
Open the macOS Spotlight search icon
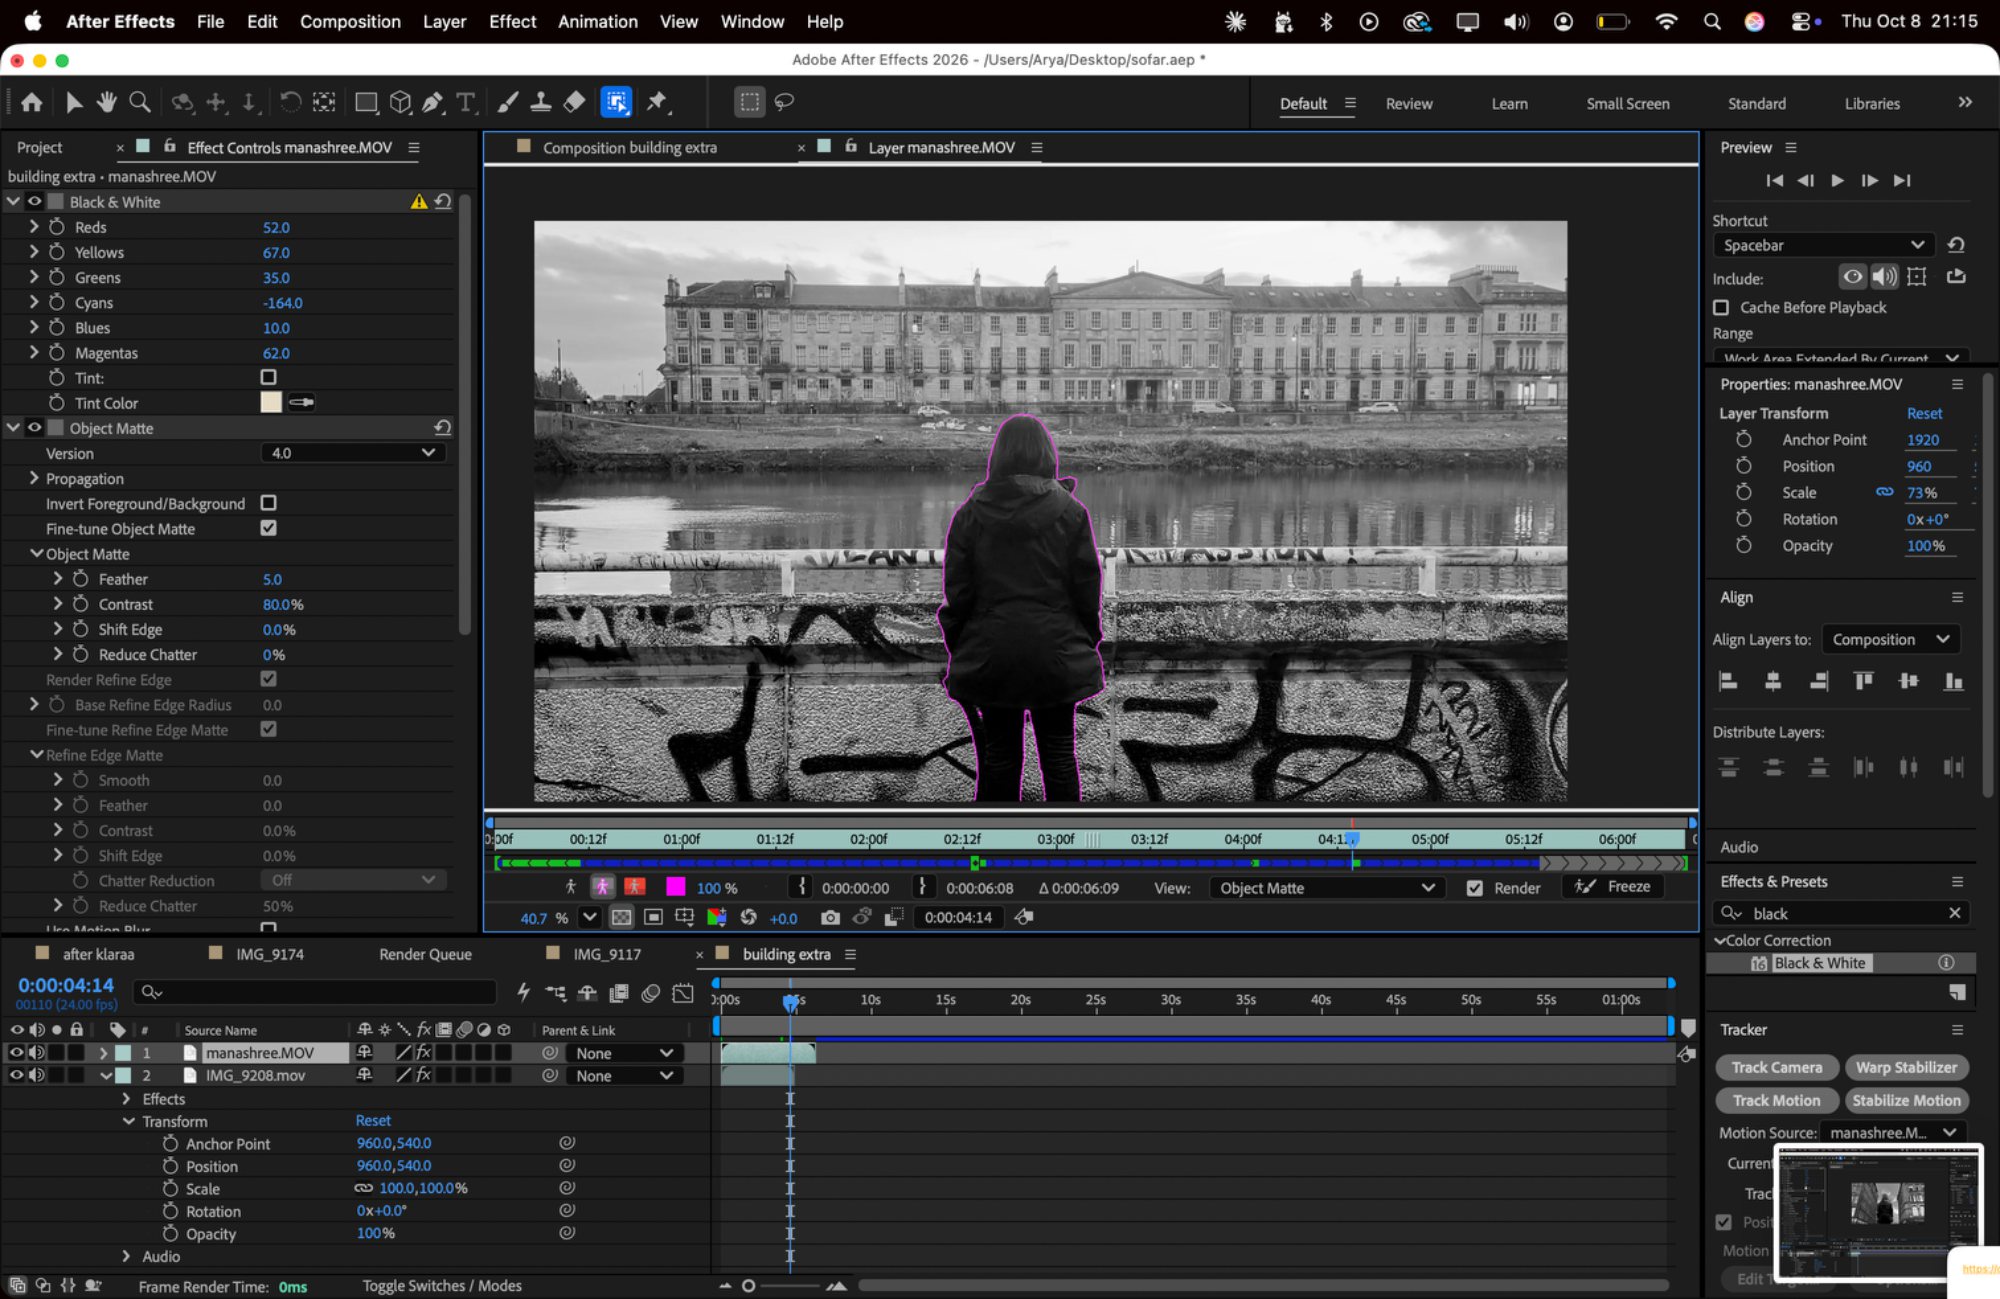[1712, 21]
